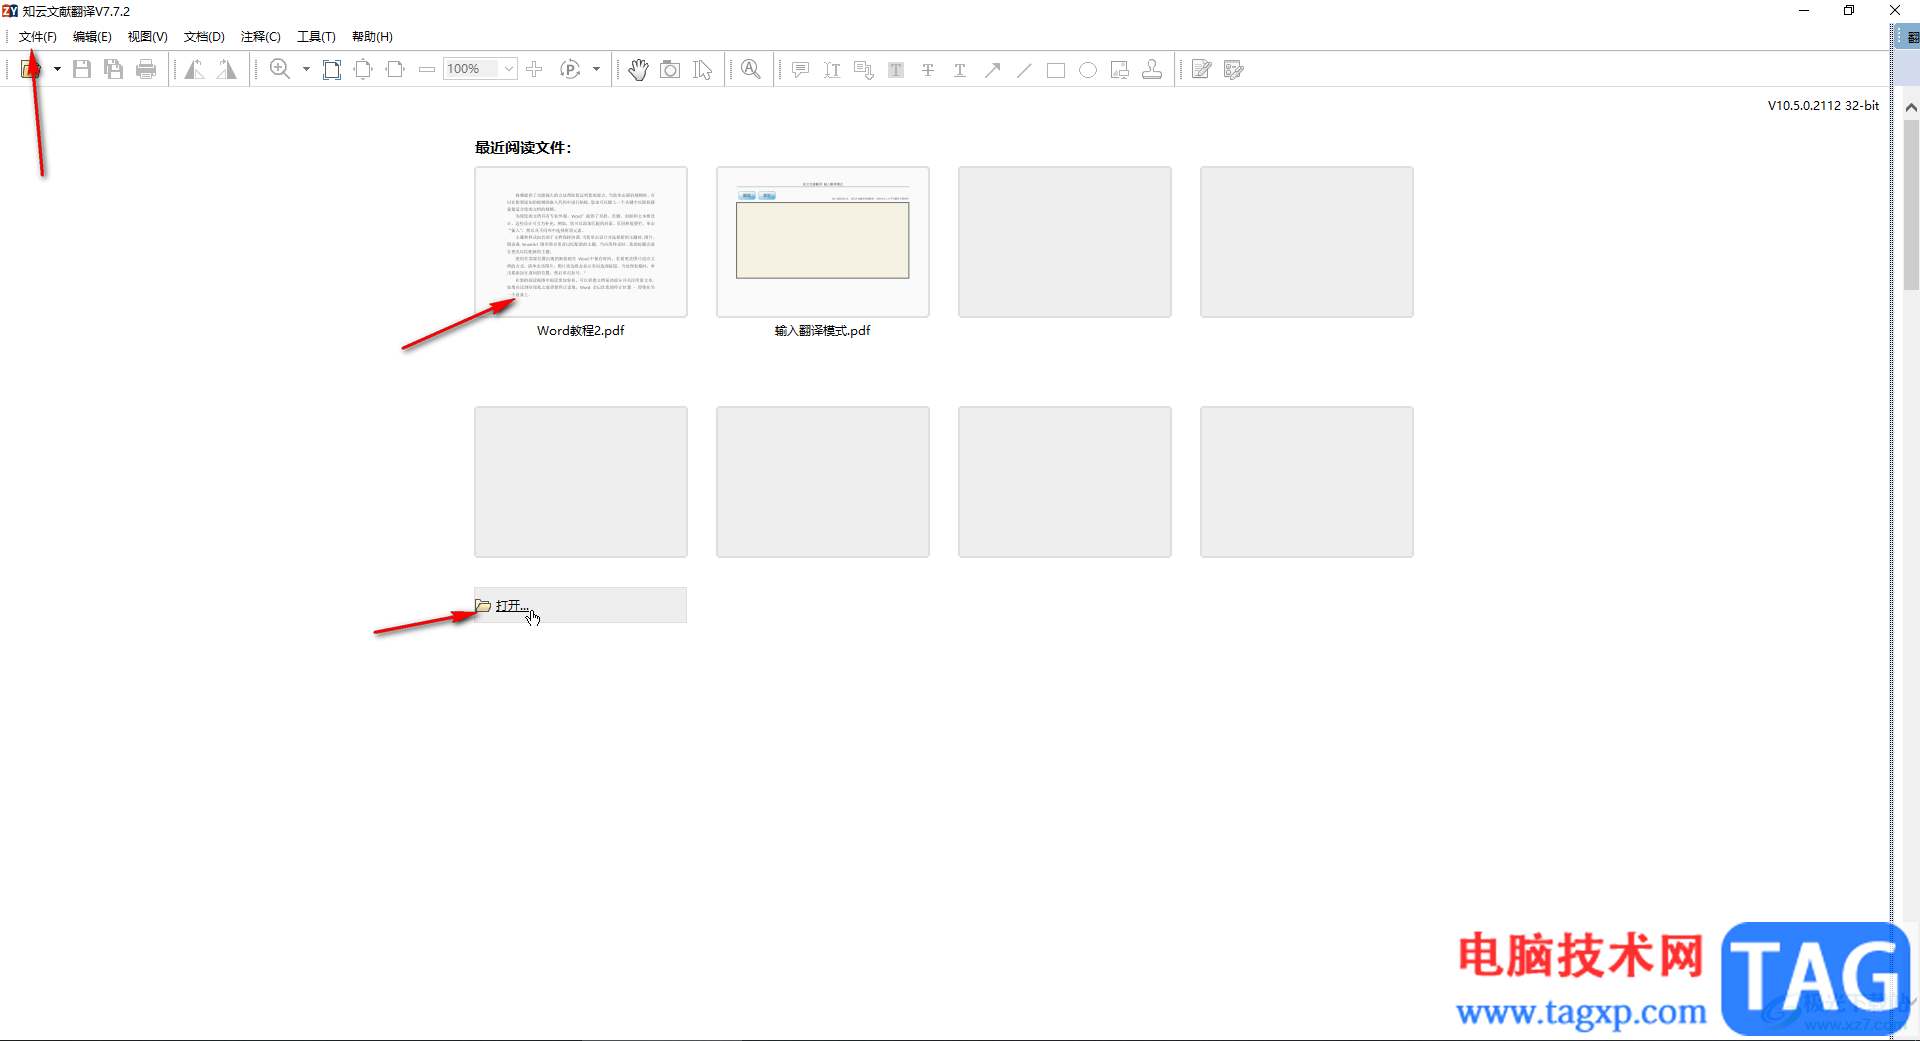
Task: Click the Actual Size page icon
Action: 331,69
